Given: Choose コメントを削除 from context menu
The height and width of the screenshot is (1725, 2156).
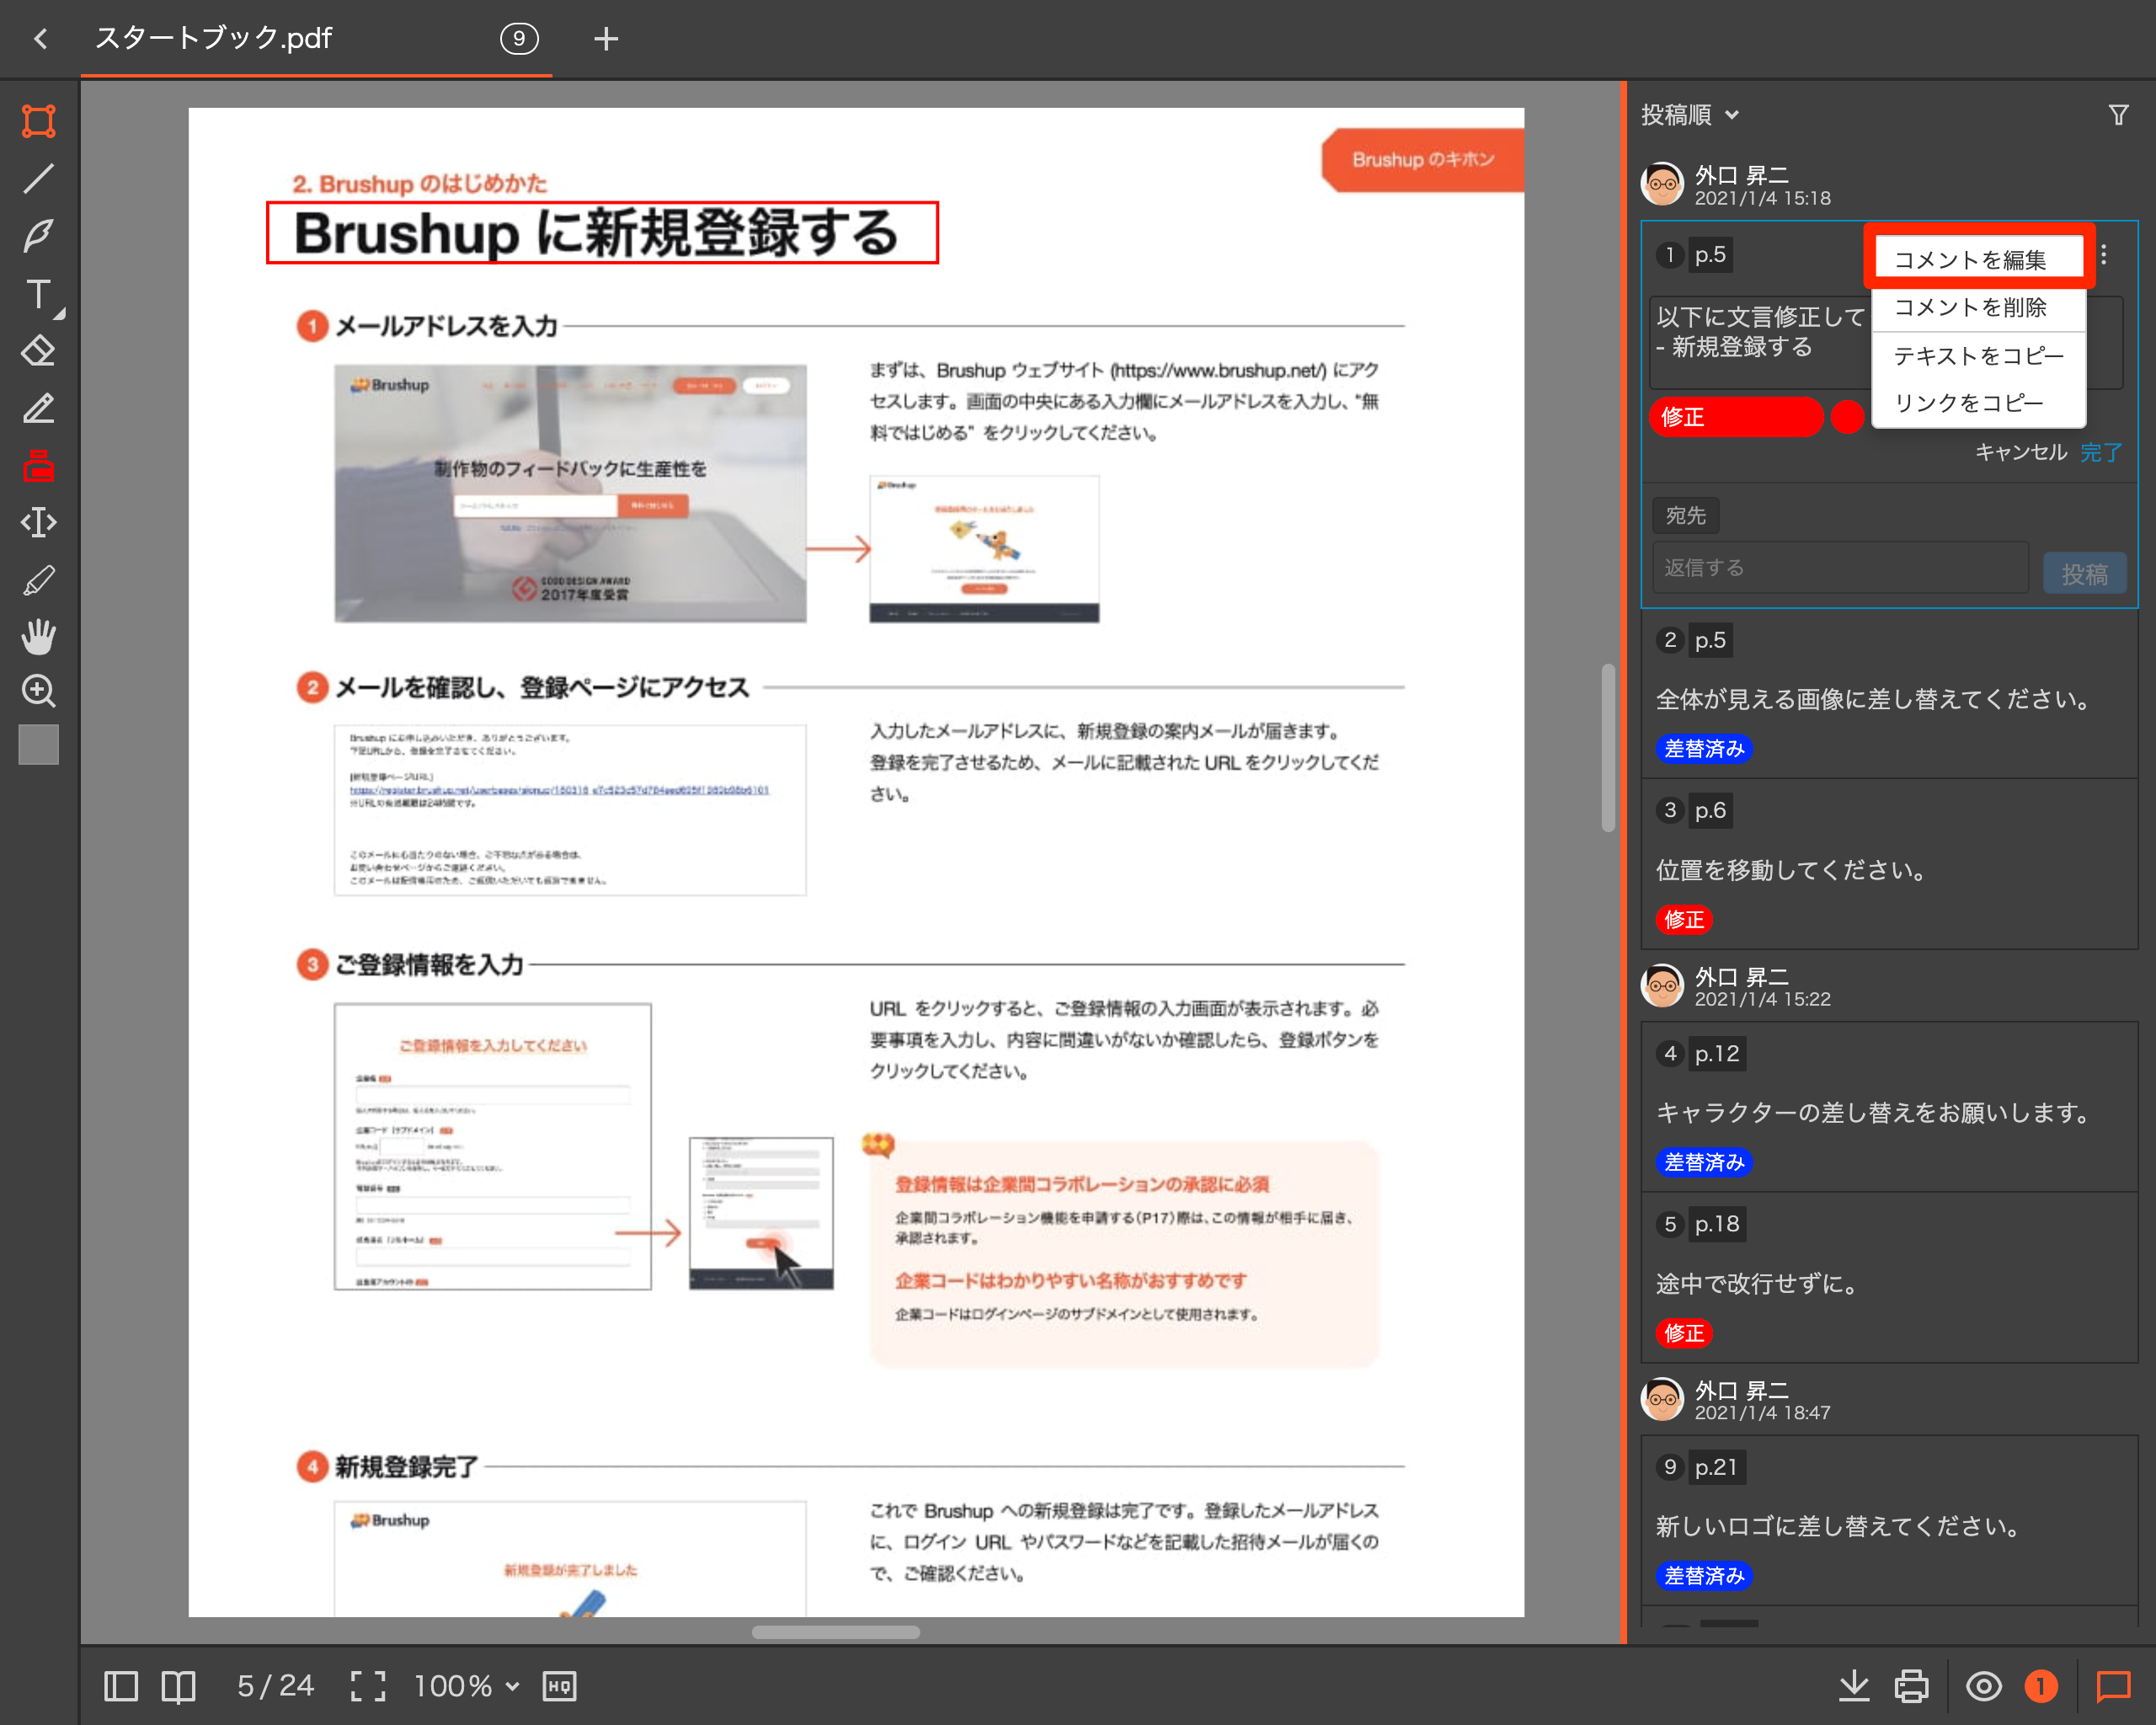Looking at the screenshot, I should tap(1969, 308).
